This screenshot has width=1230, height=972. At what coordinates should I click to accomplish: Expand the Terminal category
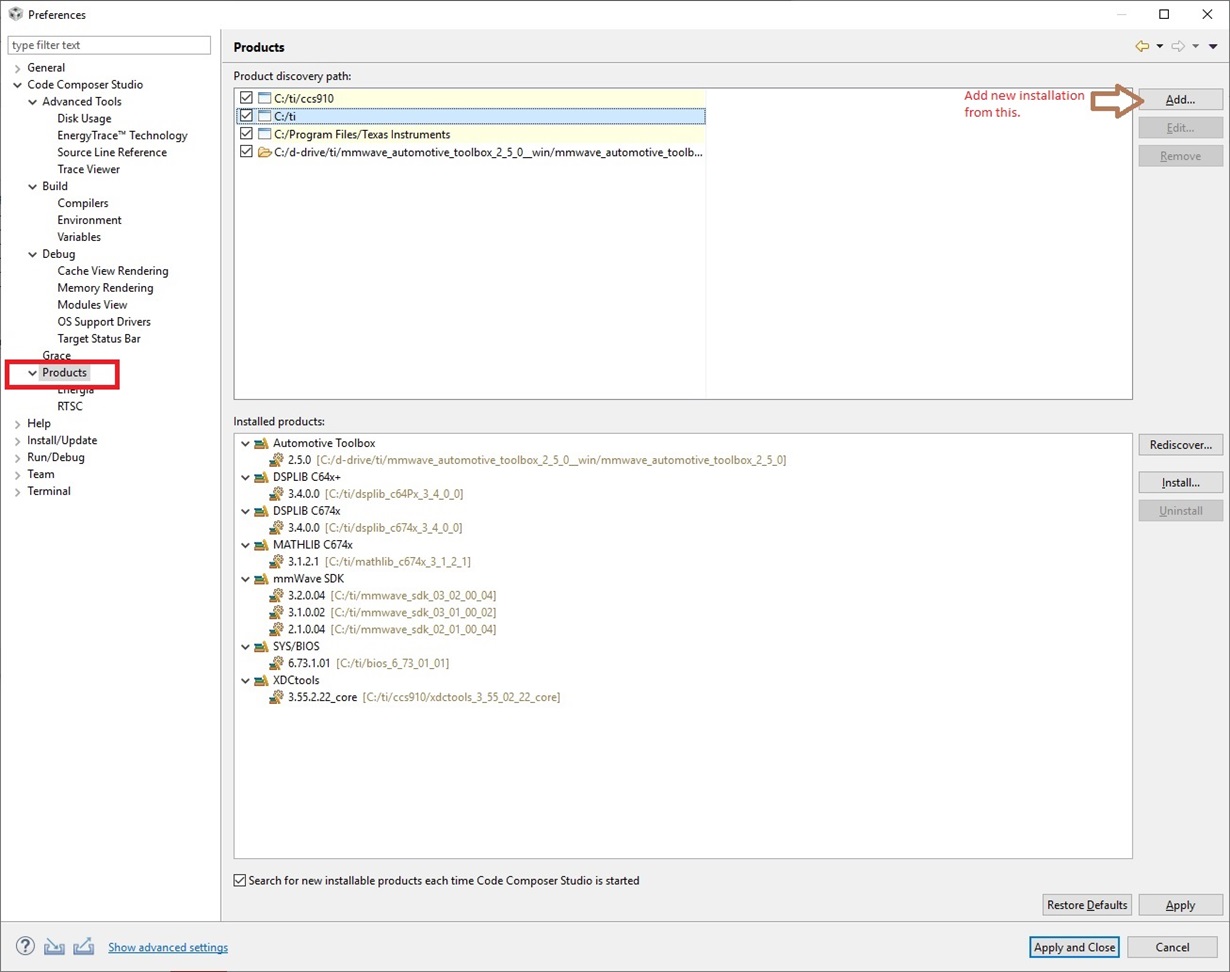click(x=17, y=492)
